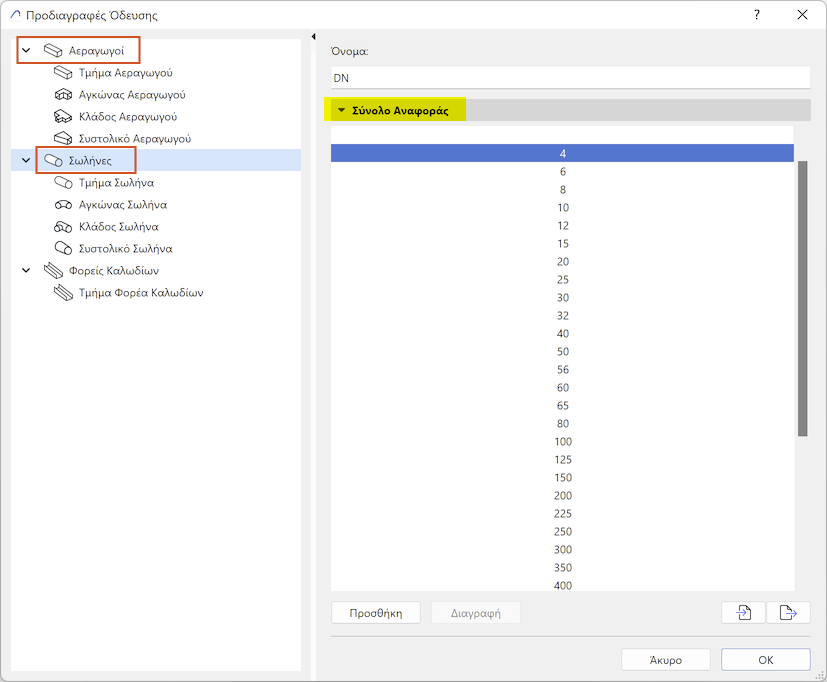Click the Αεραγωγοί duct category icon
The height and width of the screenshot is (682, 827).
pos(53,51)
